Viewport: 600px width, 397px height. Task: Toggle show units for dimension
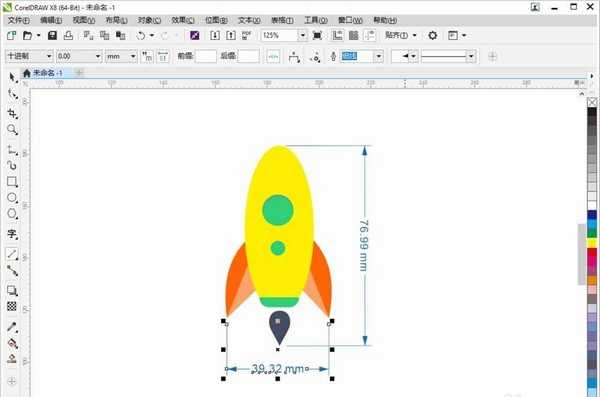point(147,56)
